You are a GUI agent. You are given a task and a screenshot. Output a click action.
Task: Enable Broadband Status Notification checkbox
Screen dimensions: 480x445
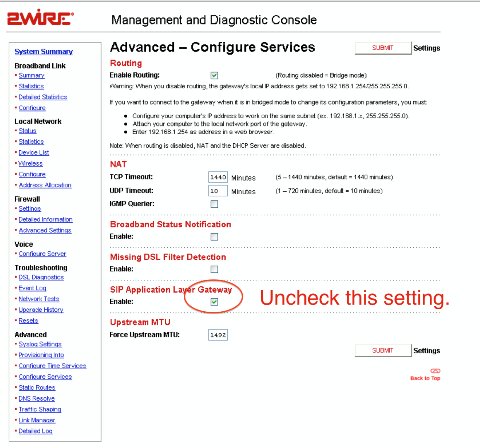214,237
